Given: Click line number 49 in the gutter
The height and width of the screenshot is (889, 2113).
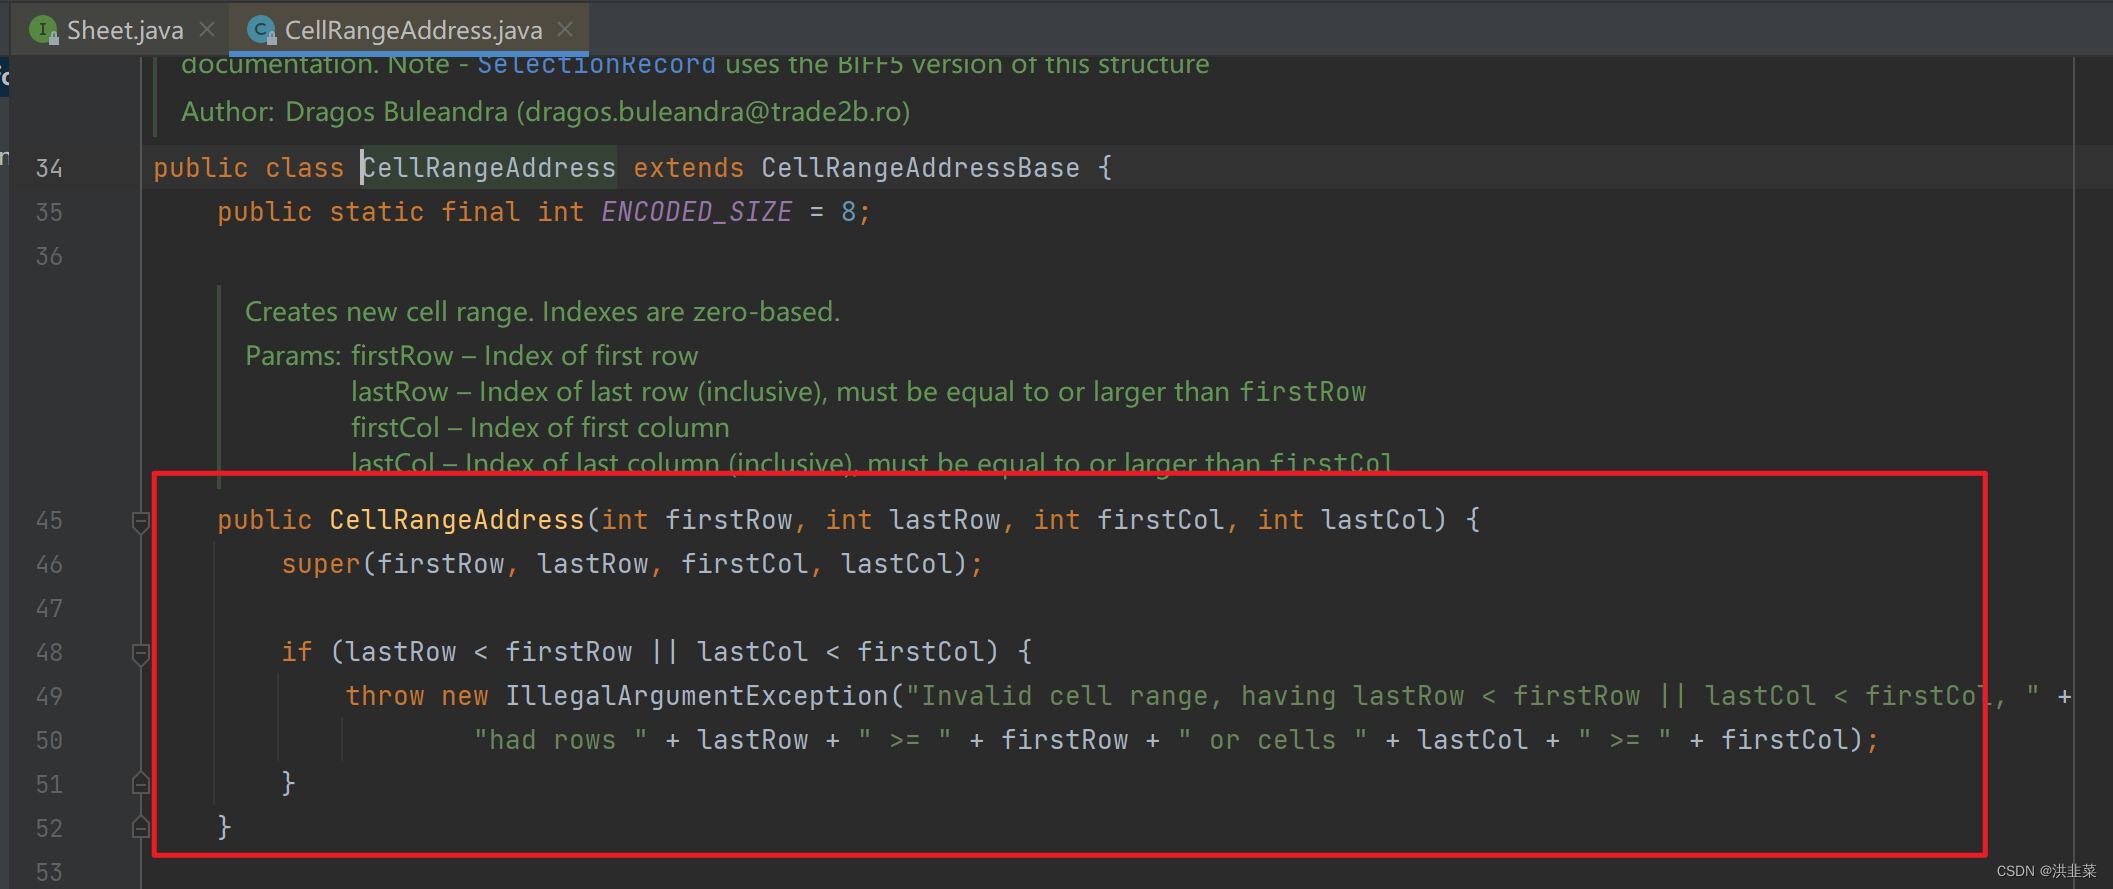Looking at the screenshot, I should 49,696.
